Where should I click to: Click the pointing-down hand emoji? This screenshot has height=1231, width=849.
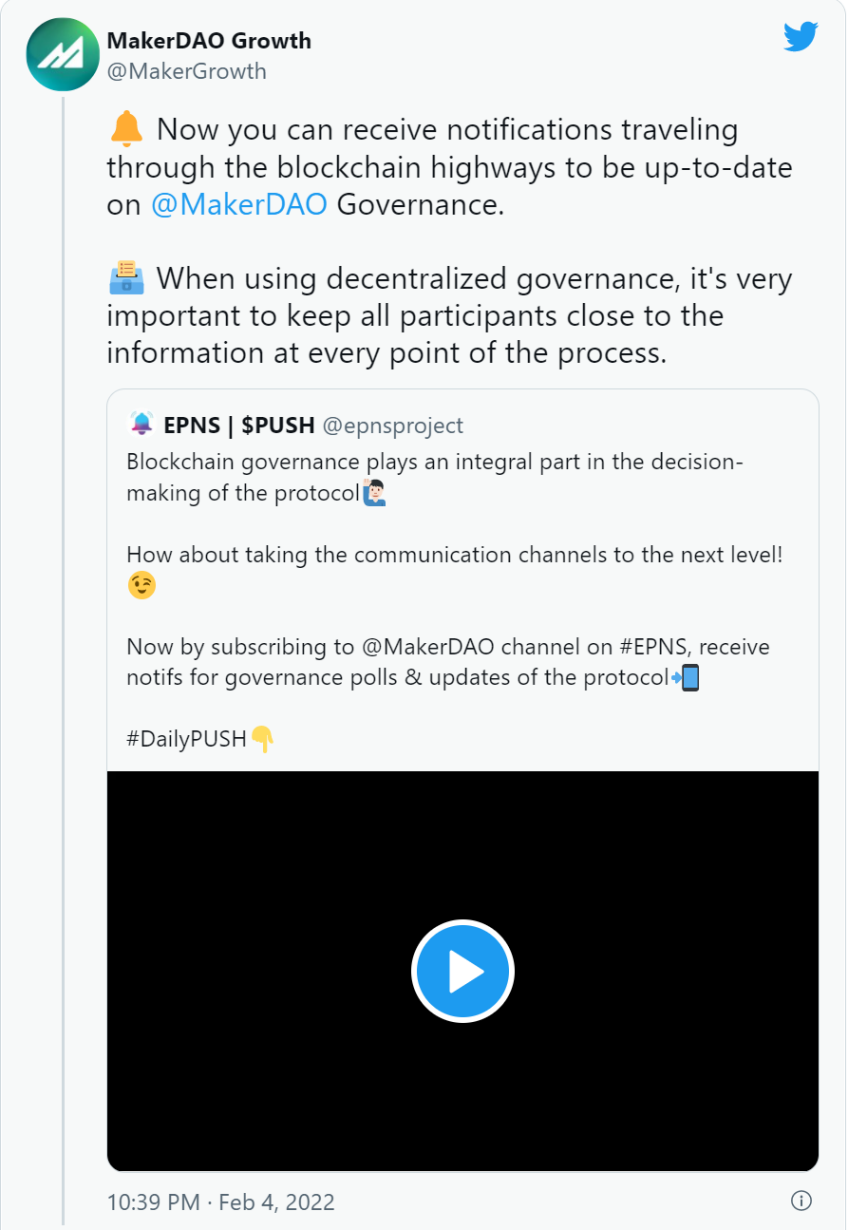click(x=262, y=739)
